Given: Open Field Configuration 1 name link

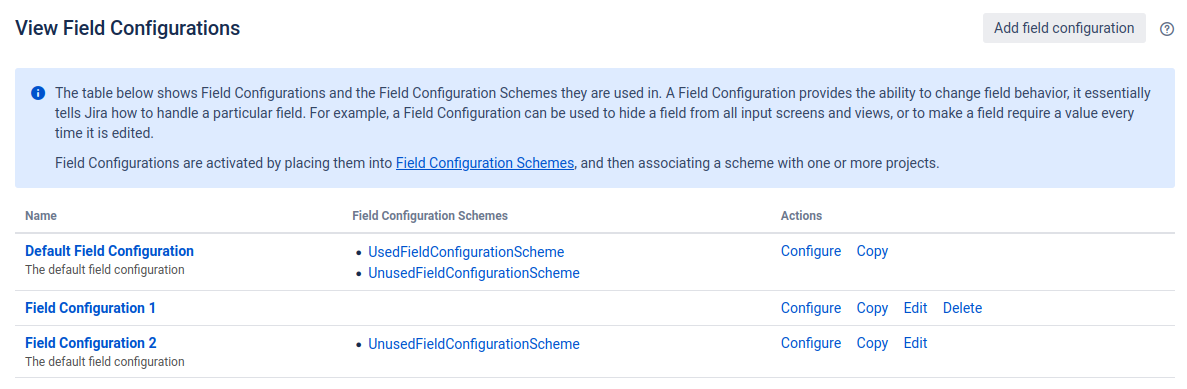Looking at the screenshot, I should pyautogui.click(x=90, y=308).
